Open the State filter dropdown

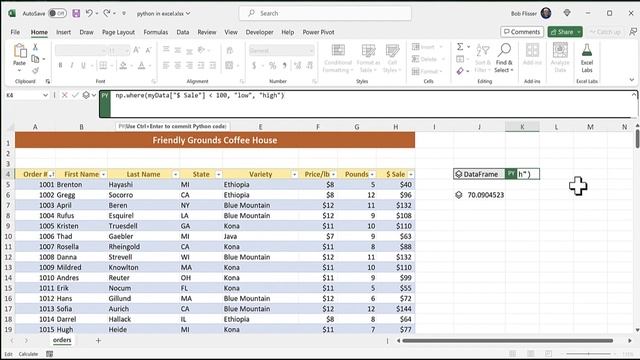point(218,174)
